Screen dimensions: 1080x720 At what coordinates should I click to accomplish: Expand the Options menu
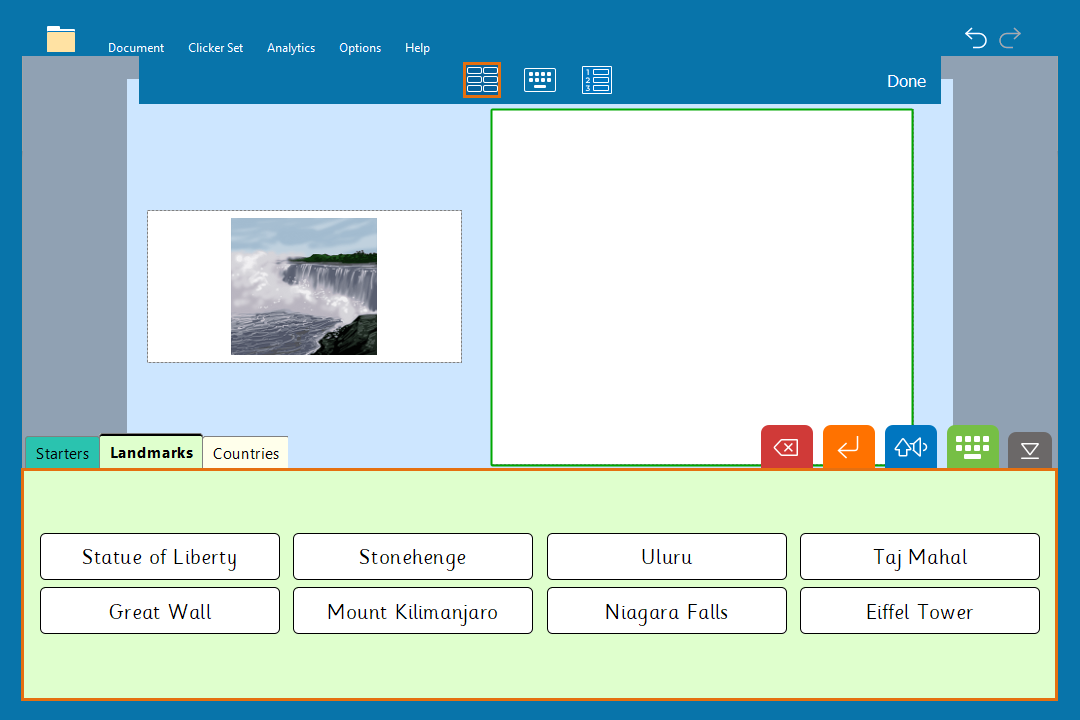[360, 48]
